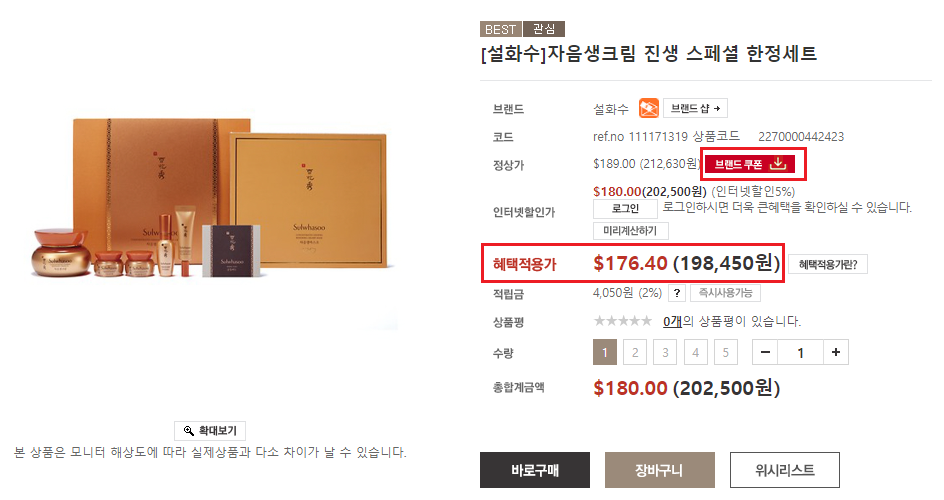Screen dimensions: 944x500
Task: Select quantity 1 option
Action: (x=605, y=353)
